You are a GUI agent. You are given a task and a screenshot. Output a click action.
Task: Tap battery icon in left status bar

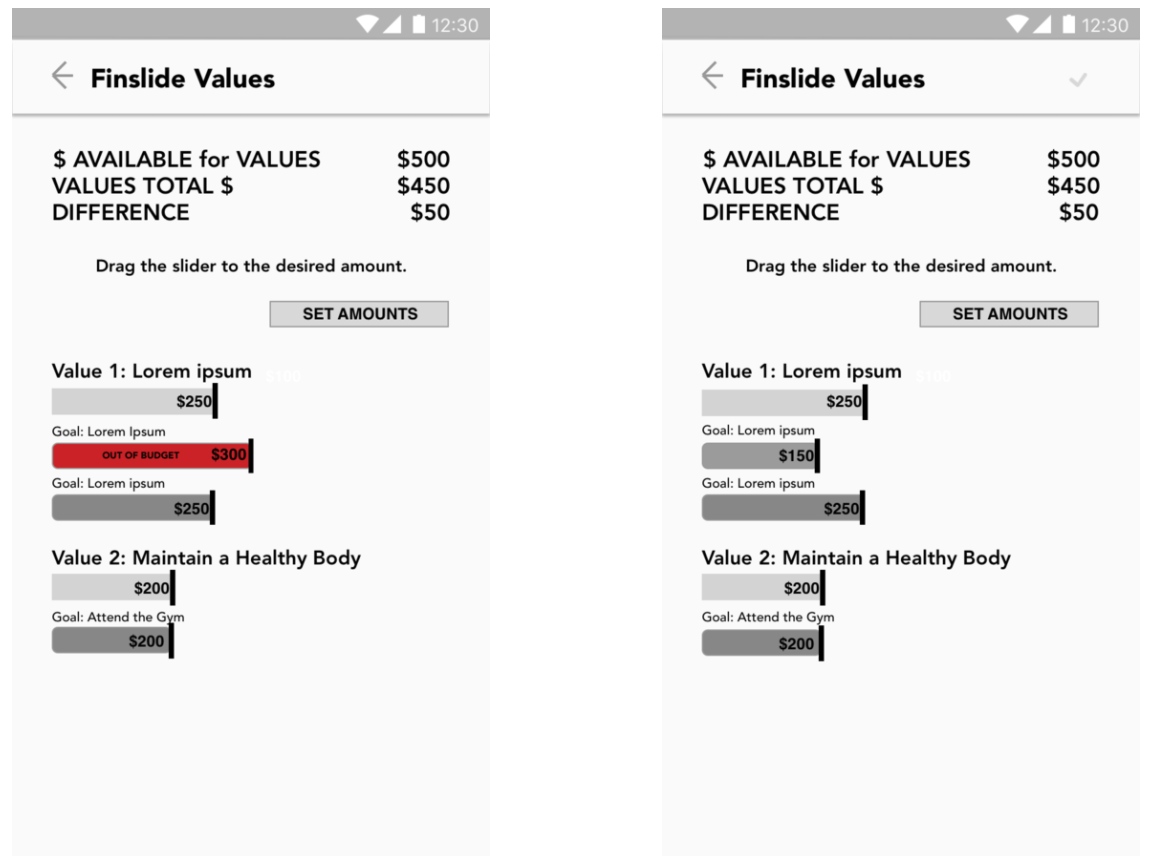click(419, 24)
